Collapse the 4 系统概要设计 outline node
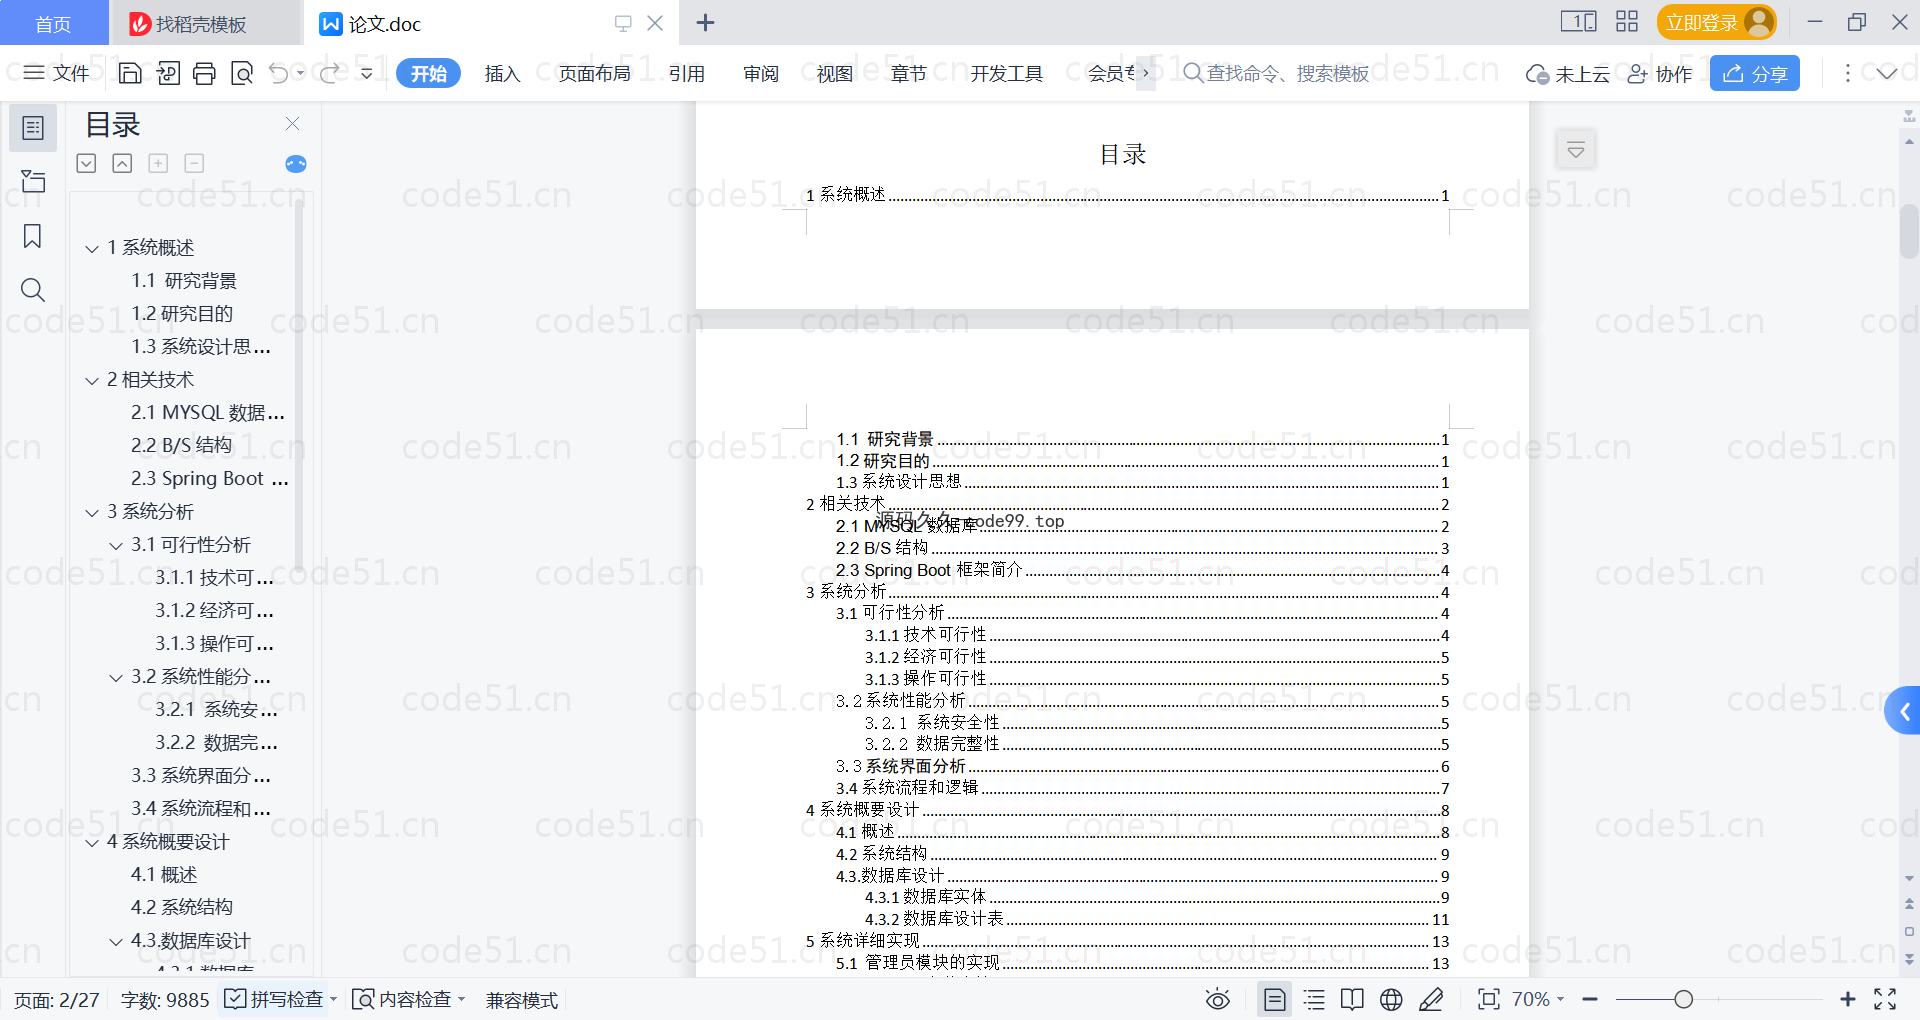This screenshot has width=1920, height=1020. click(92, 842)
